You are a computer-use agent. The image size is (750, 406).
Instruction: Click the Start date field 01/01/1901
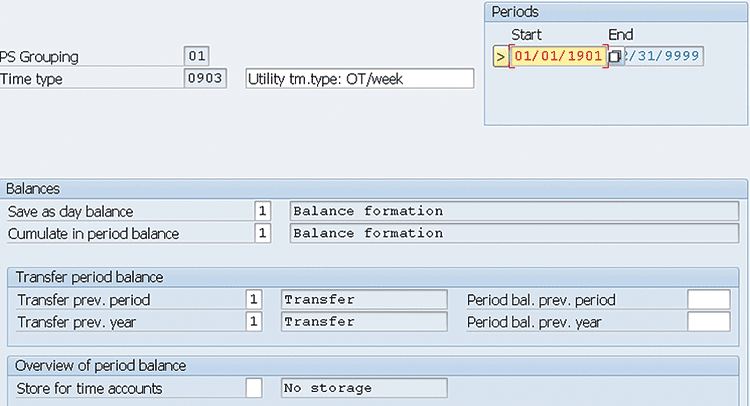(558, 57)
